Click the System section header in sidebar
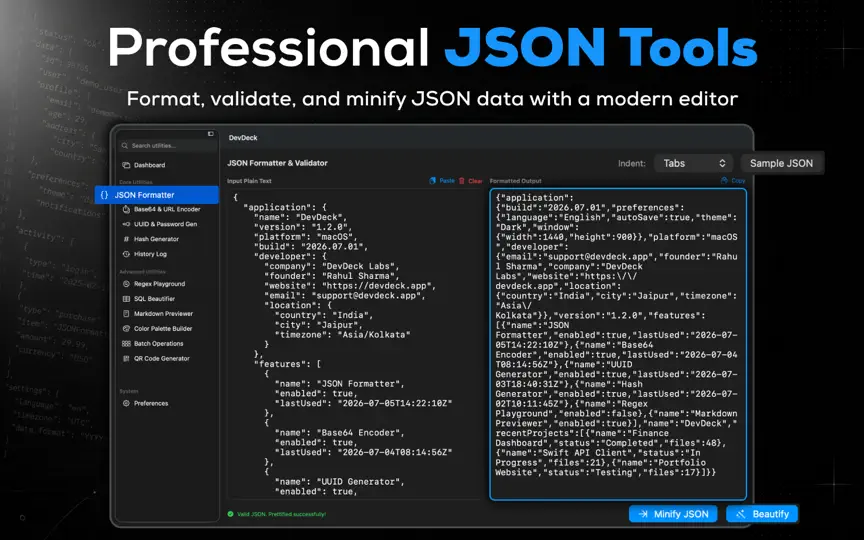The width and height of the screenshot is (864, 540). [128, 391]
